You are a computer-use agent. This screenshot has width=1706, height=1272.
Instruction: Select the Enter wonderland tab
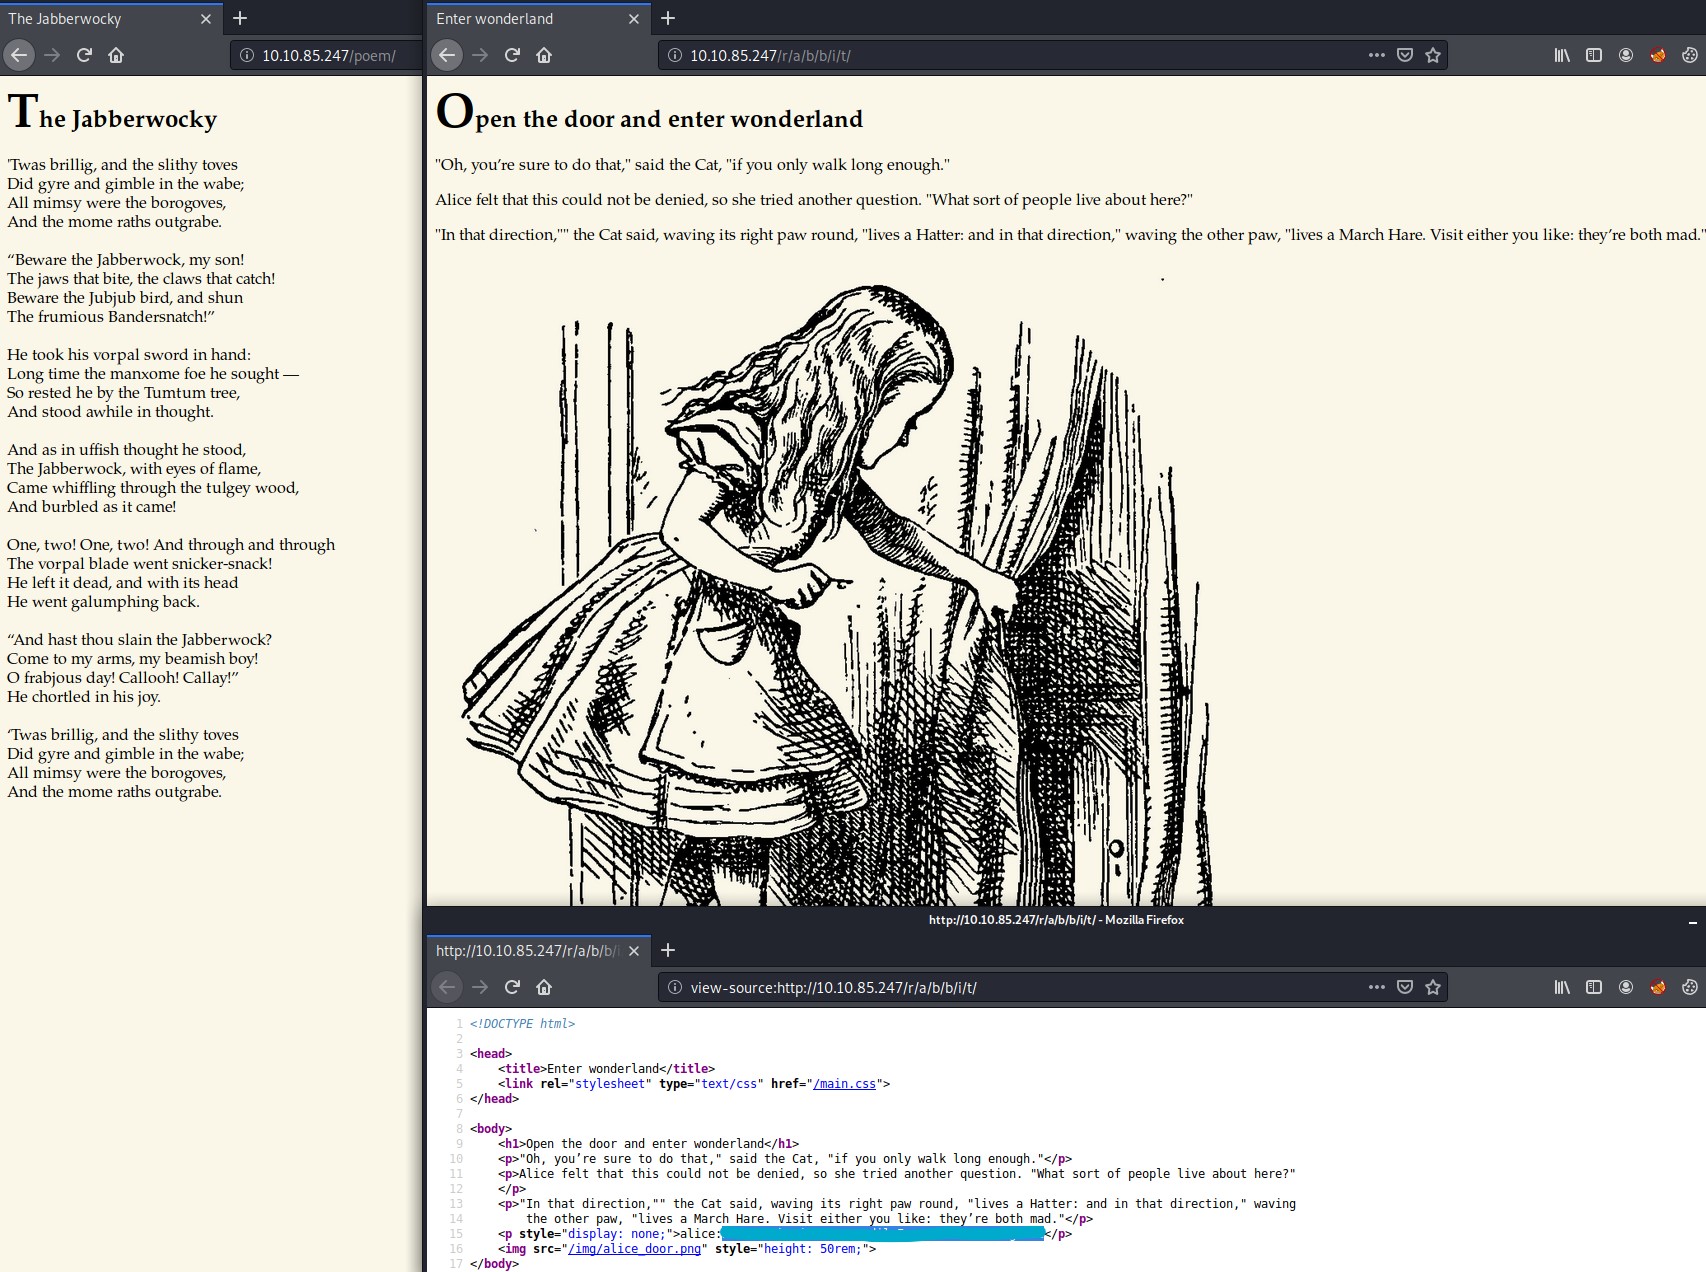[538, 19]
